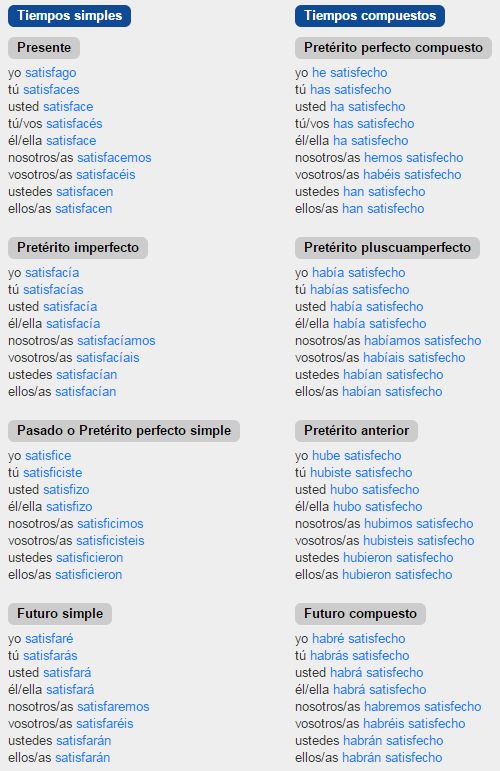
Task: Select the Presente tense label
Action: click(44, 48)
